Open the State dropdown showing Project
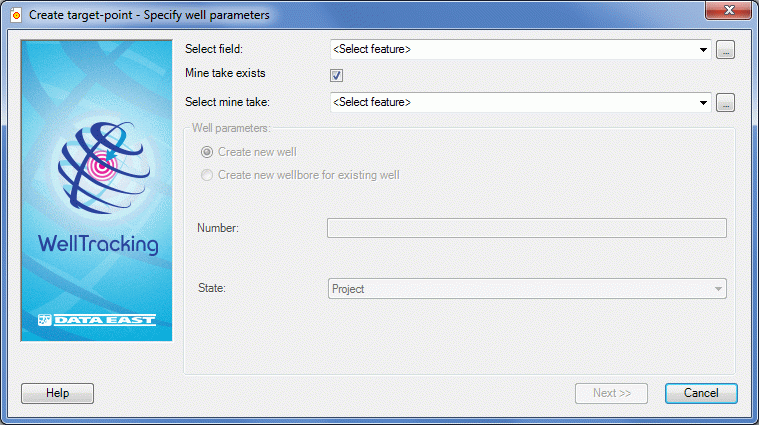The height and width of the screenshot is (425, 759). pos(527,288)
